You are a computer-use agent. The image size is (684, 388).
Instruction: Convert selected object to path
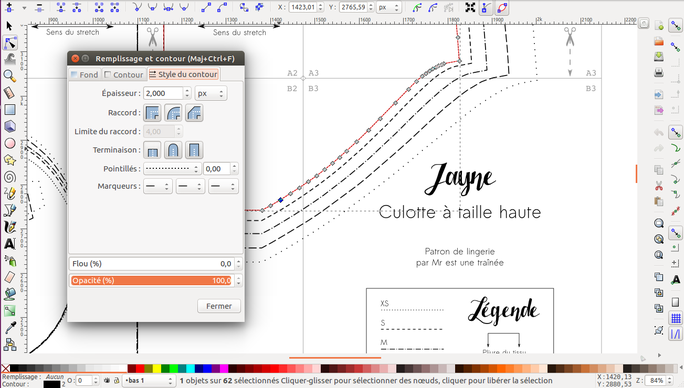click(x=244, y=7)
